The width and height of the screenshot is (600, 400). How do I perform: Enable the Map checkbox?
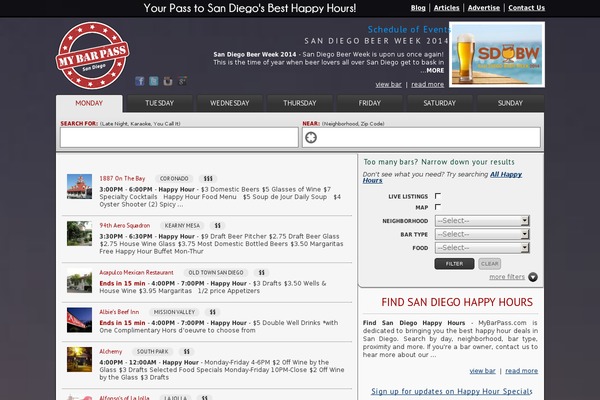click(438, 207)
